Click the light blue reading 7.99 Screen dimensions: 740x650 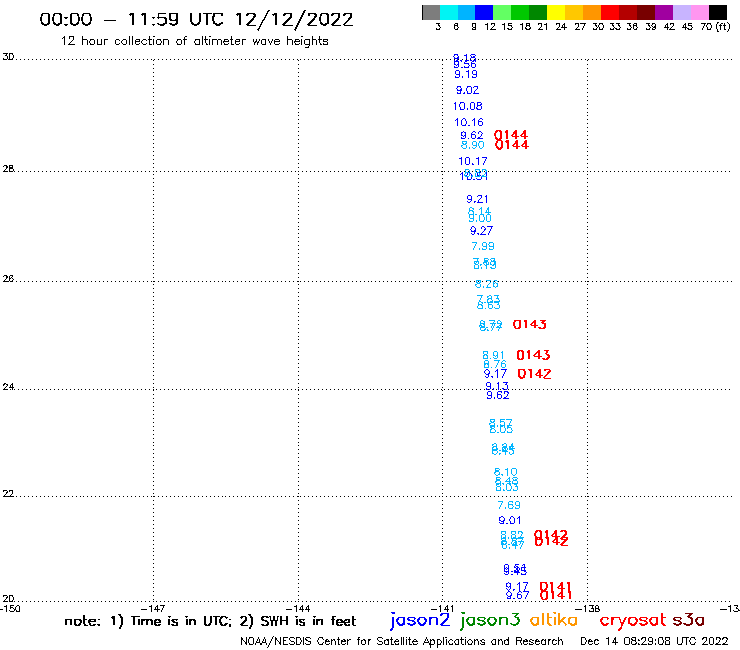click(x=483, y=246)
